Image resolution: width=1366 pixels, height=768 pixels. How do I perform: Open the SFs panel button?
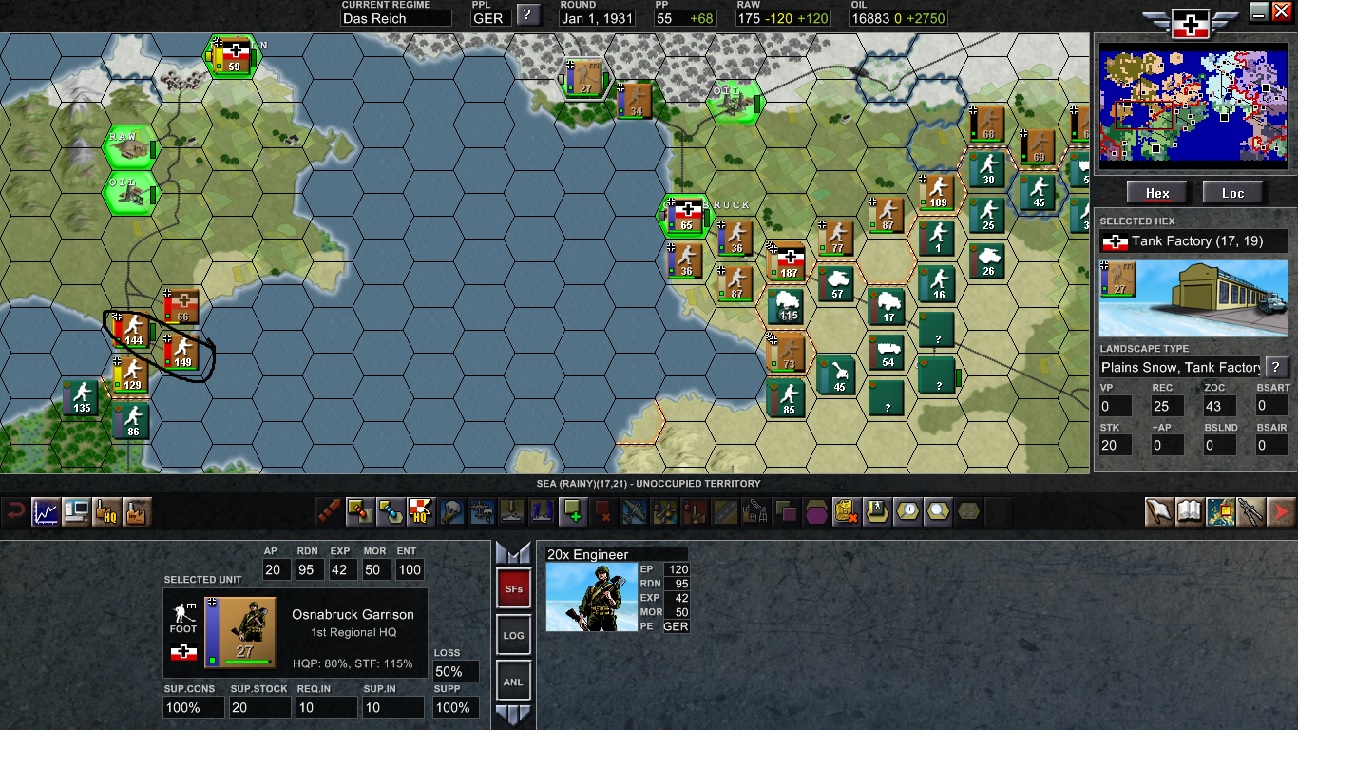[513, 589]
